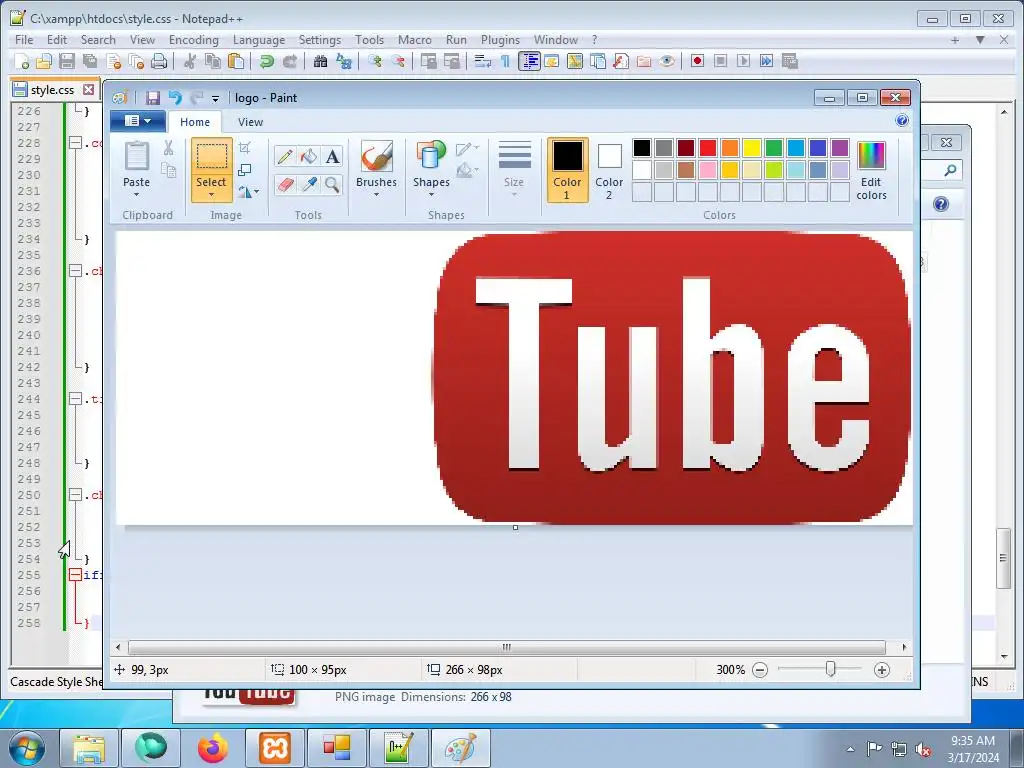1024x768 pixels.
Task: Pick the yellow color swatch
Action: pyautogui.click(x=752, y=148)
